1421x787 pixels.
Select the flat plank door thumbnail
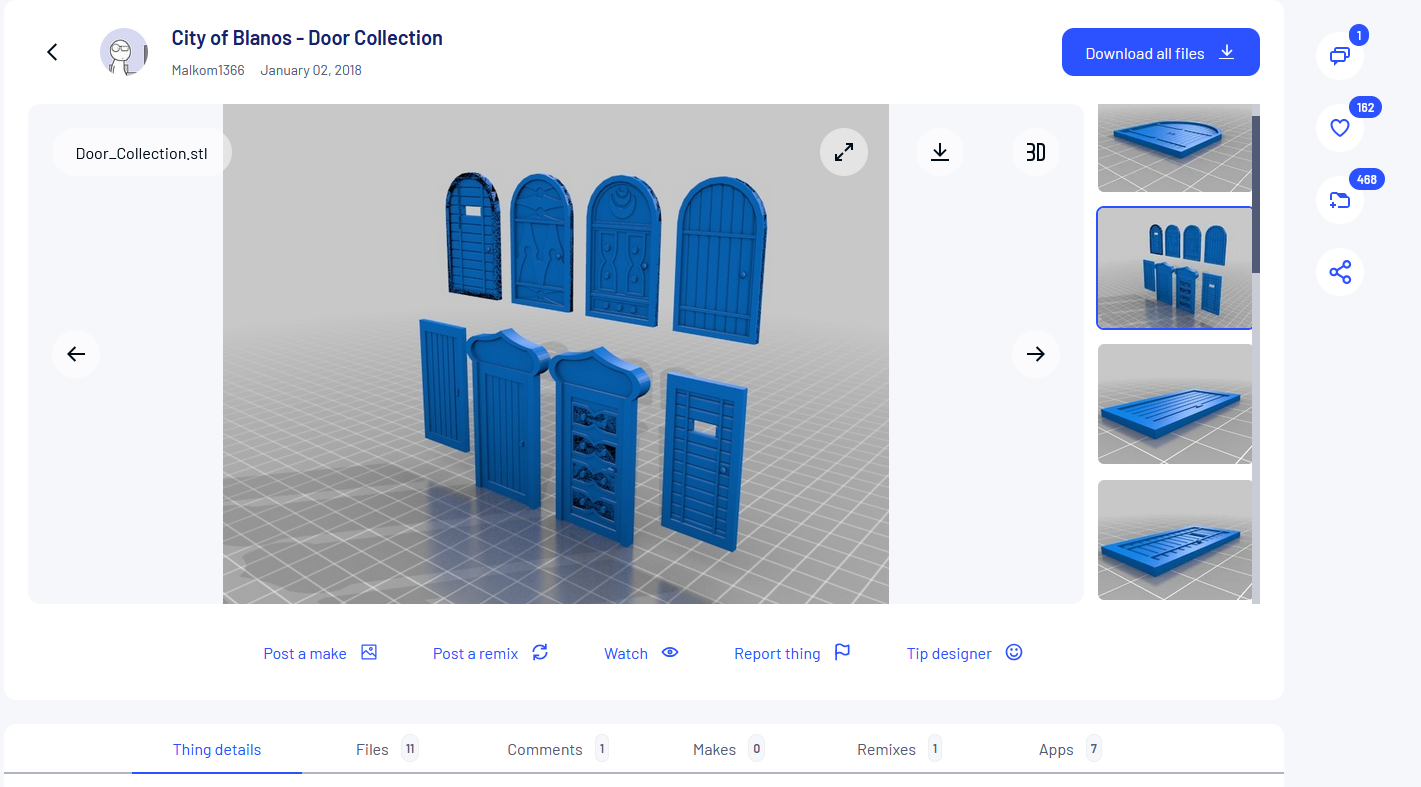click(1175, 404)
